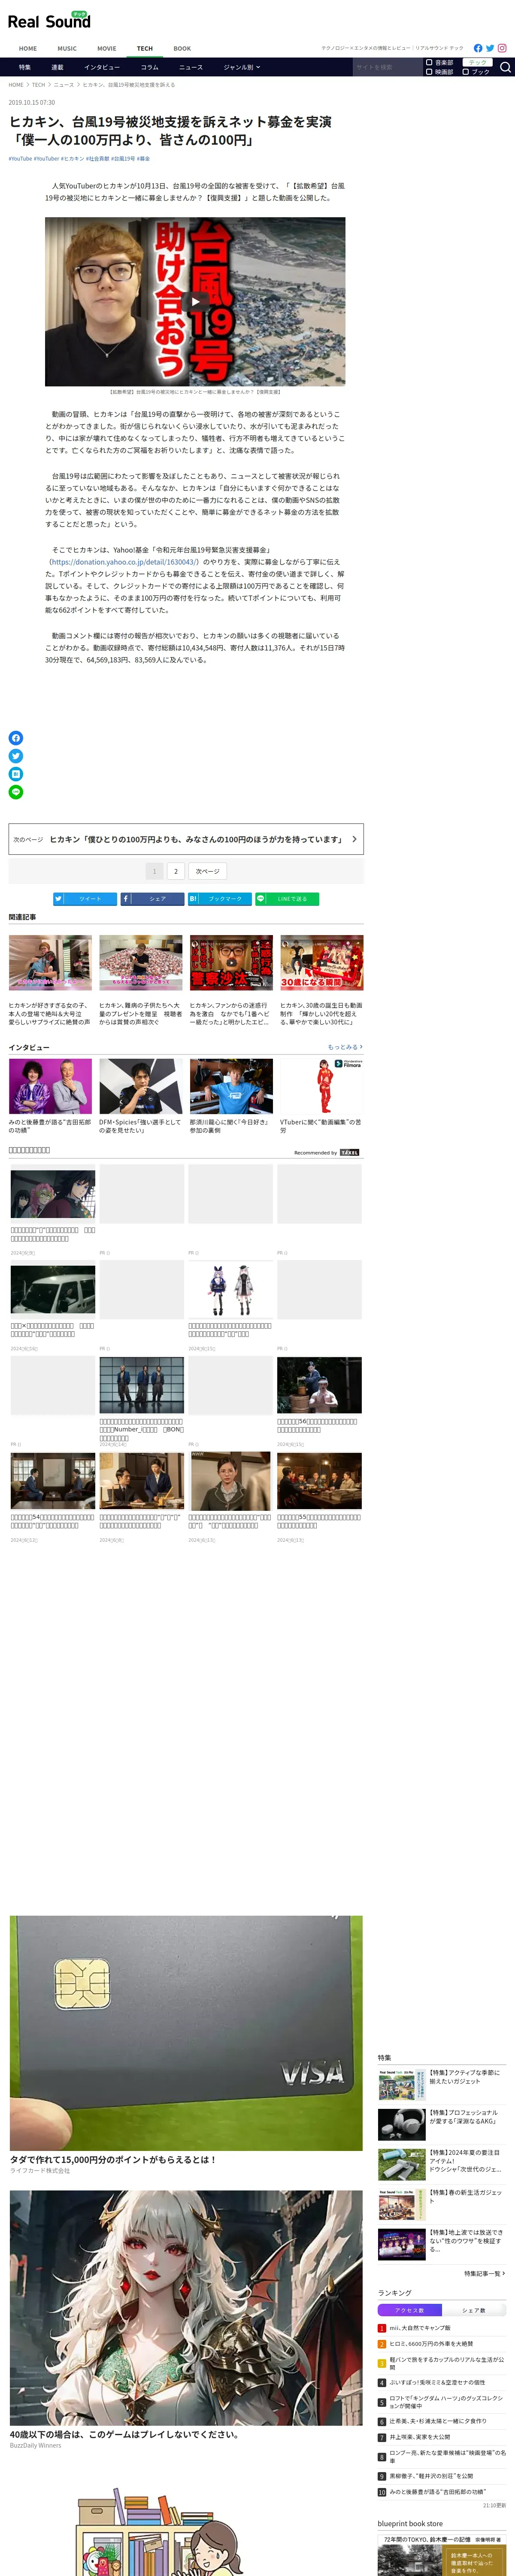Open the MOVIE tab
This screenshot has height=2576, width=515.
coord(107,48)
